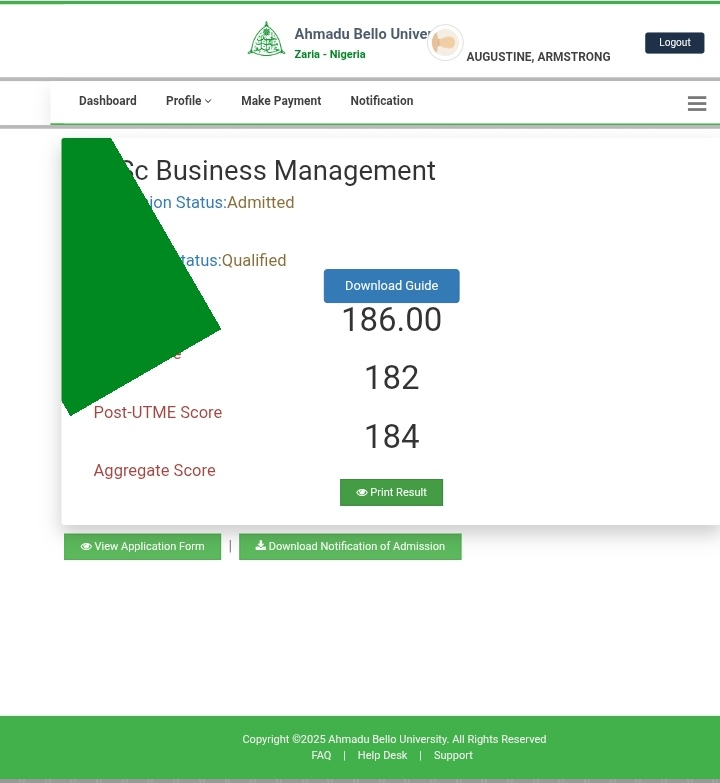Click the Ahmadu Bello University crest logo
Image resolution: width=720 pixels, height=783 pixels.
click(266, 40)
